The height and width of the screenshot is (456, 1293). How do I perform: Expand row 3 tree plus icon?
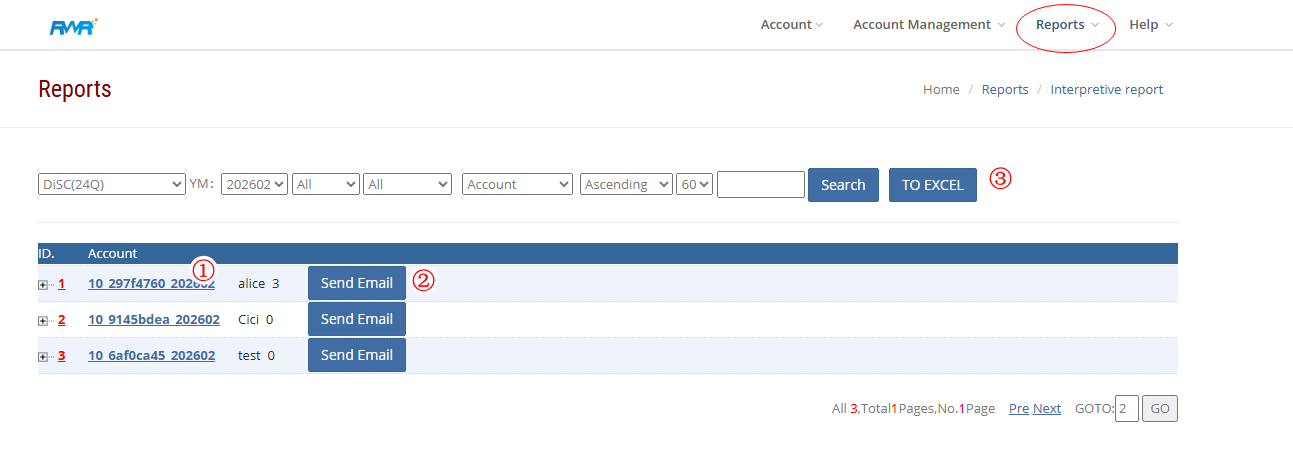pos(43,356)
